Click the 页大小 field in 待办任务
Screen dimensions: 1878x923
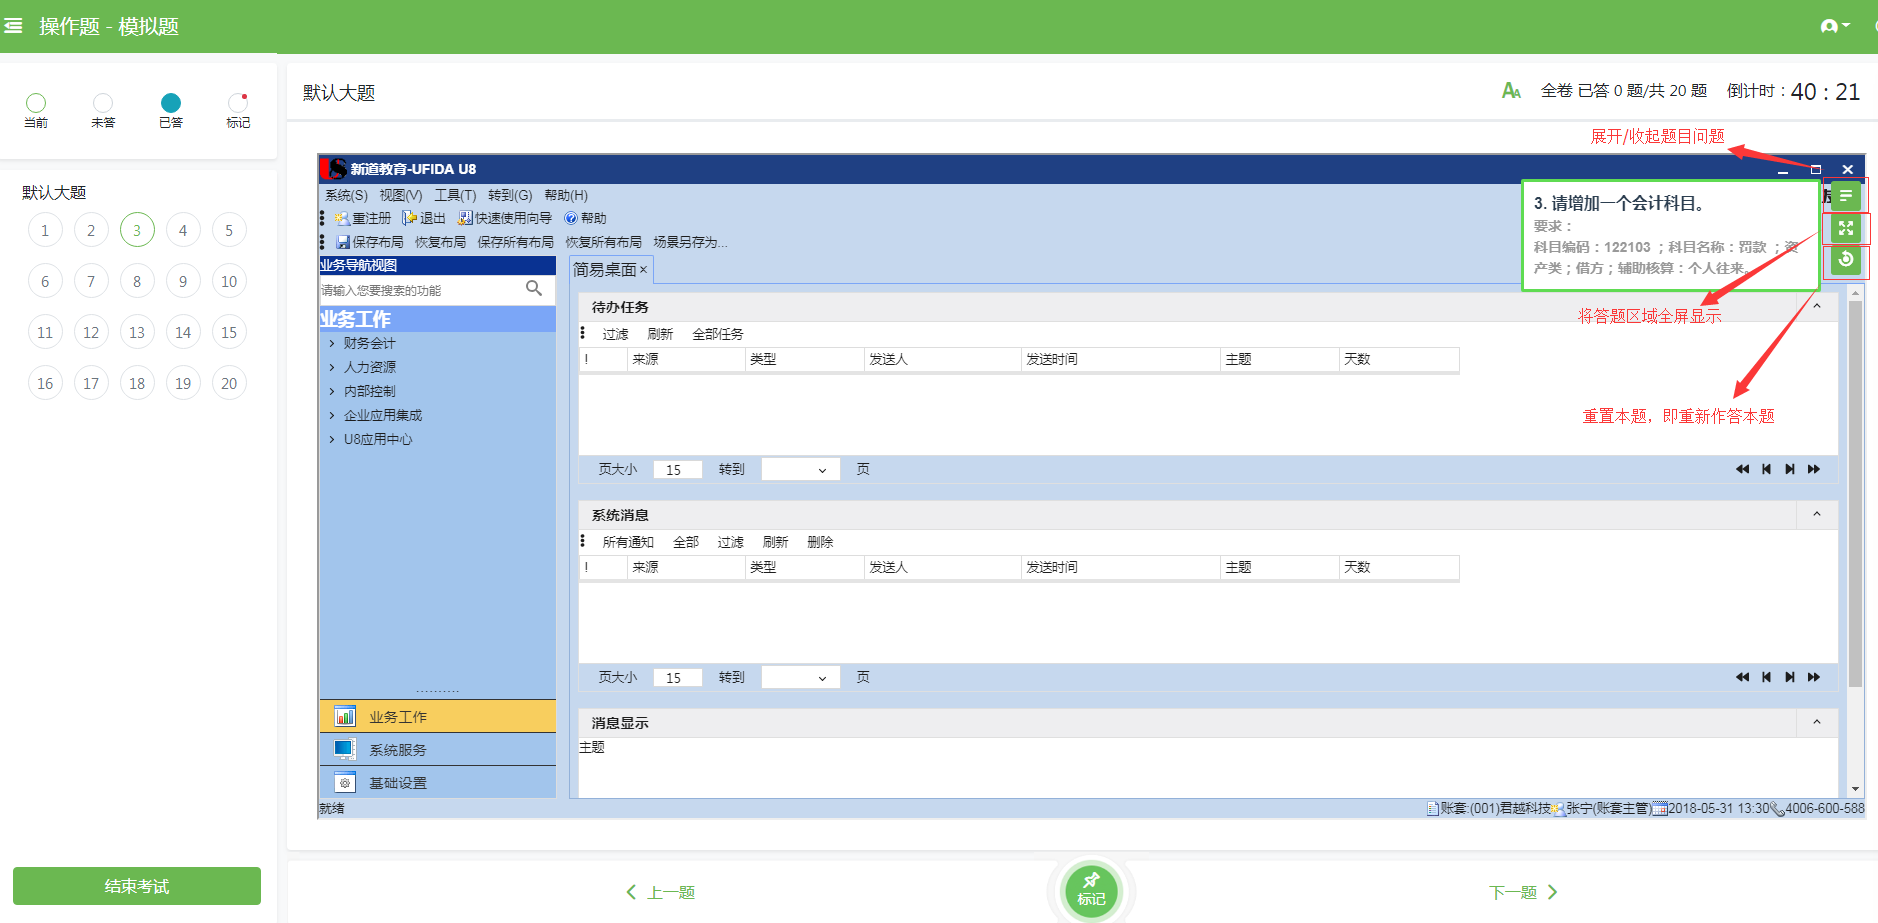point(677,469)
